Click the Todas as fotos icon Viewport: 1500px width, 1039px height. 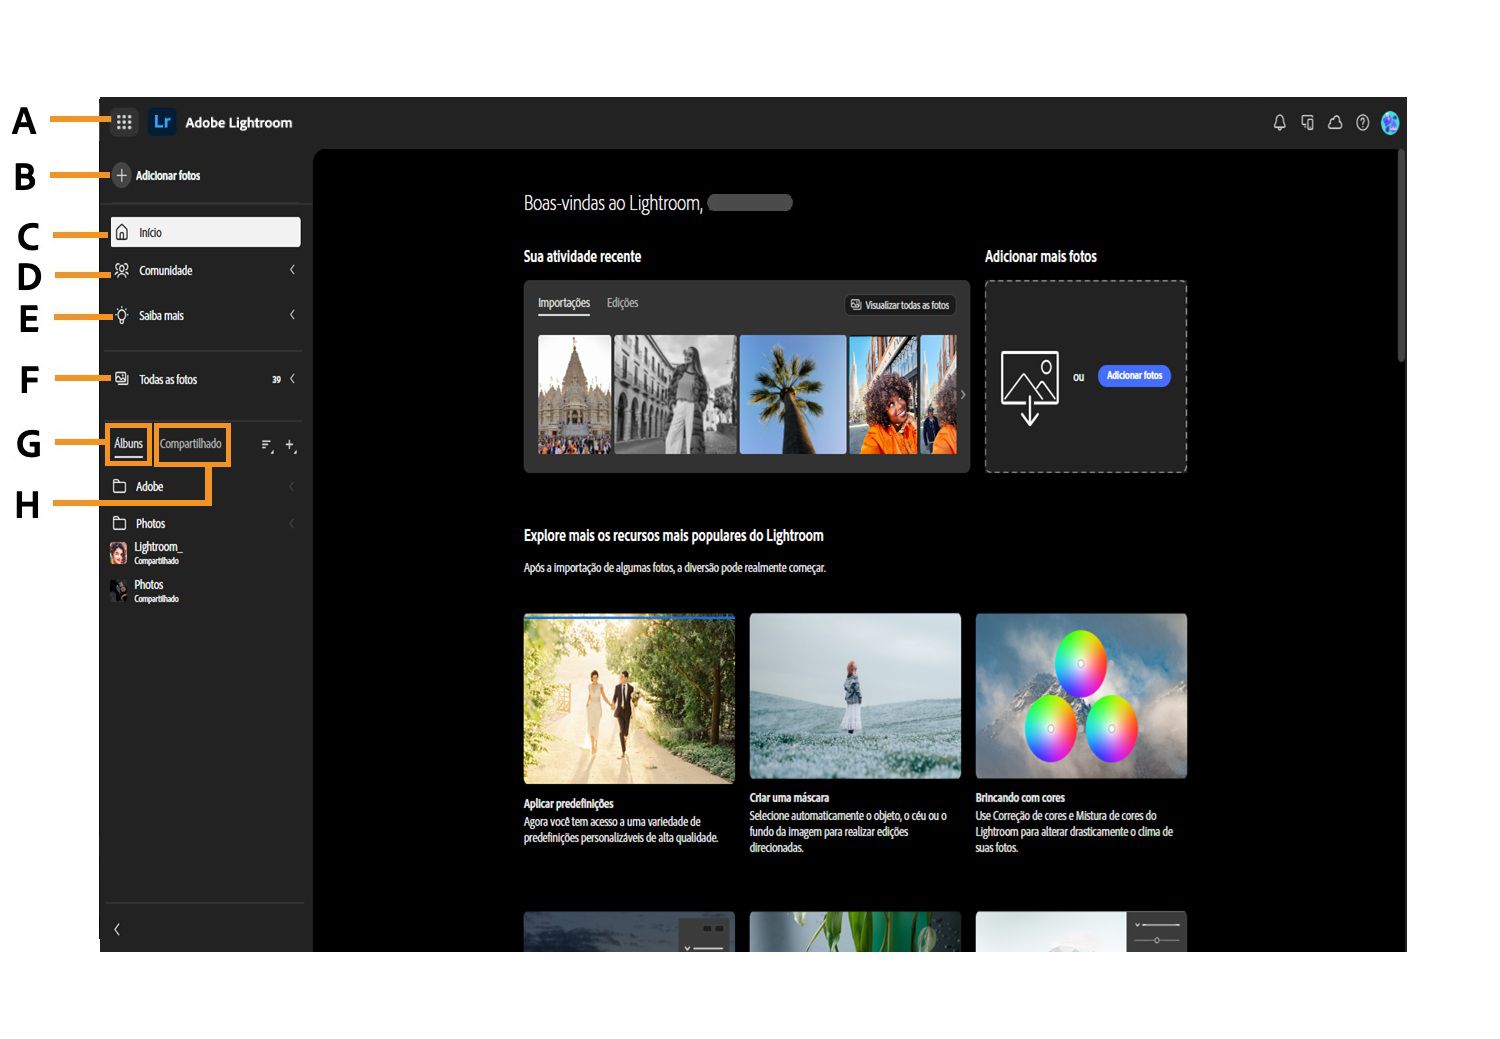click(121, 379)
